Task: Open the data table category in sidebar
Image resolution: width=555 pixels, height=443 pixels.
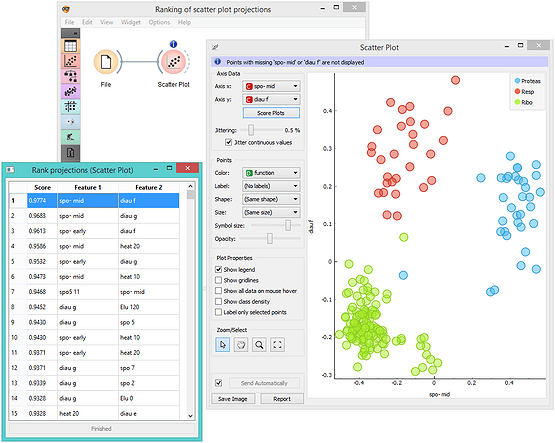Action: click(x=70, y=46)
